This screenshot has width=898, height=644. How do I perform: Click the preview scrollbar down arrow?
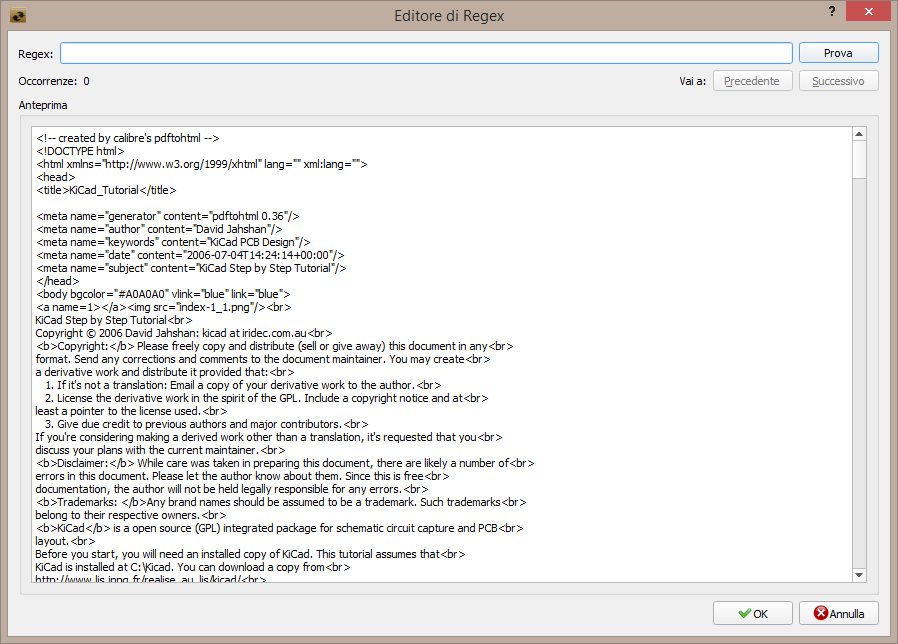click(859, 575)
